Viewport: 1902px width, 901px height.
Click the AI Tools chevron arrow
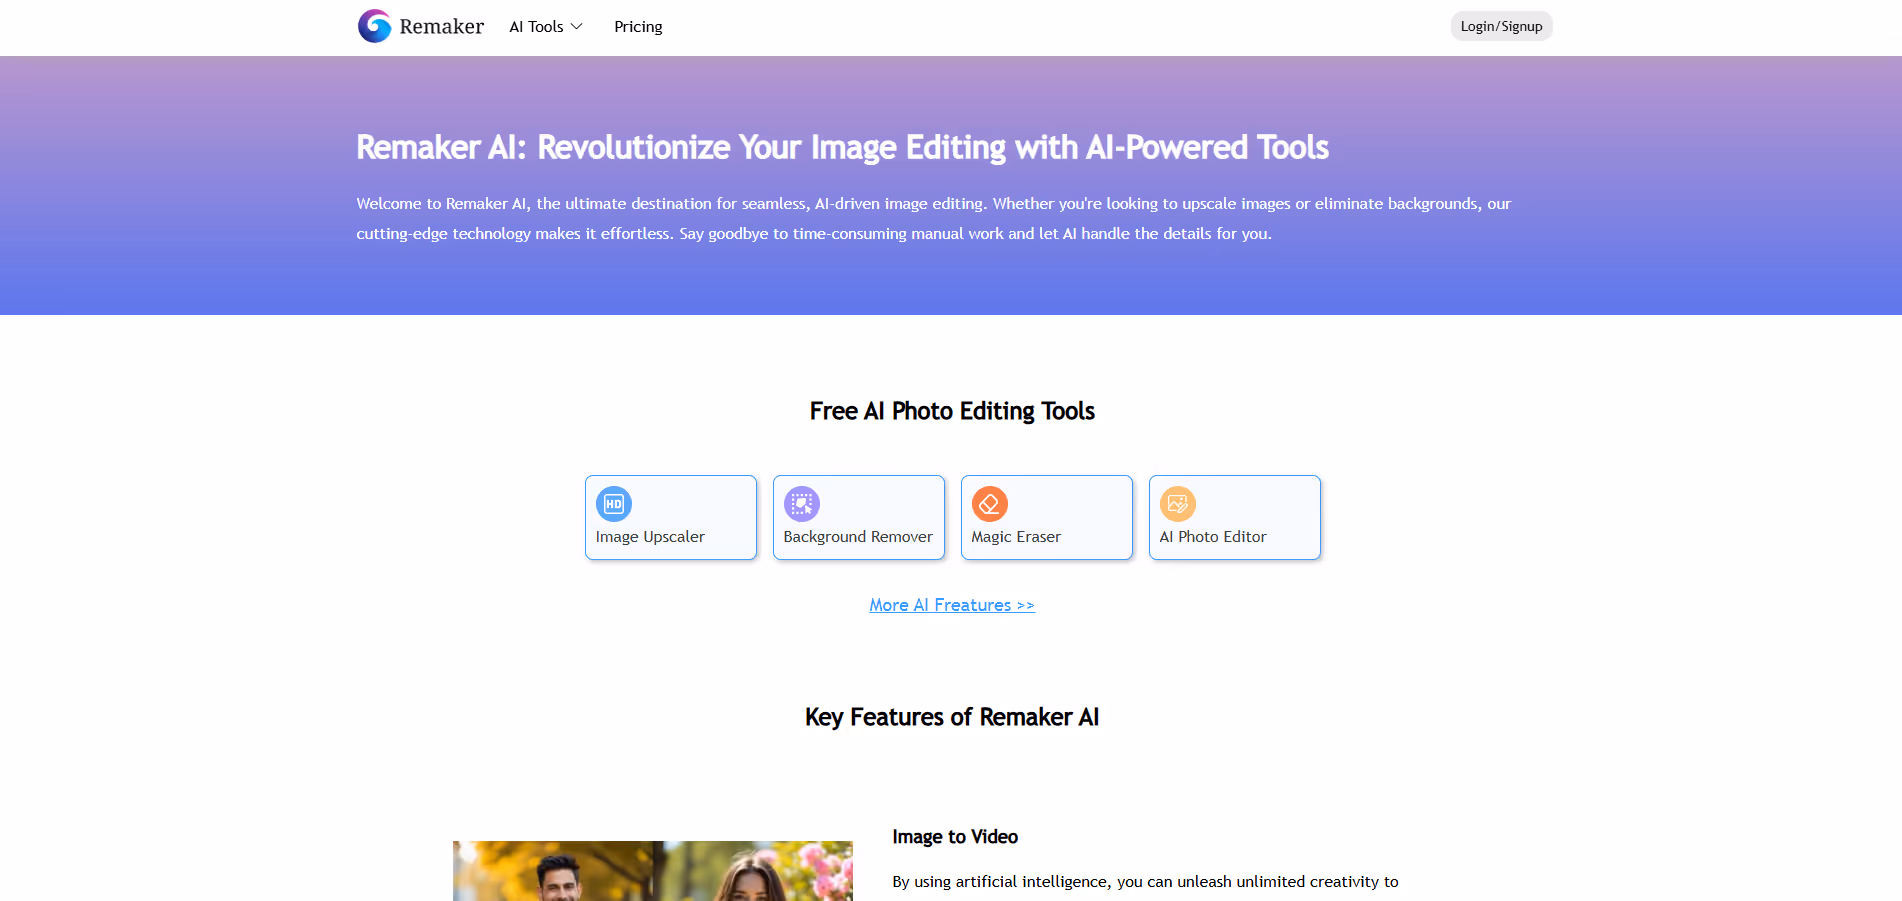[577, 27]
